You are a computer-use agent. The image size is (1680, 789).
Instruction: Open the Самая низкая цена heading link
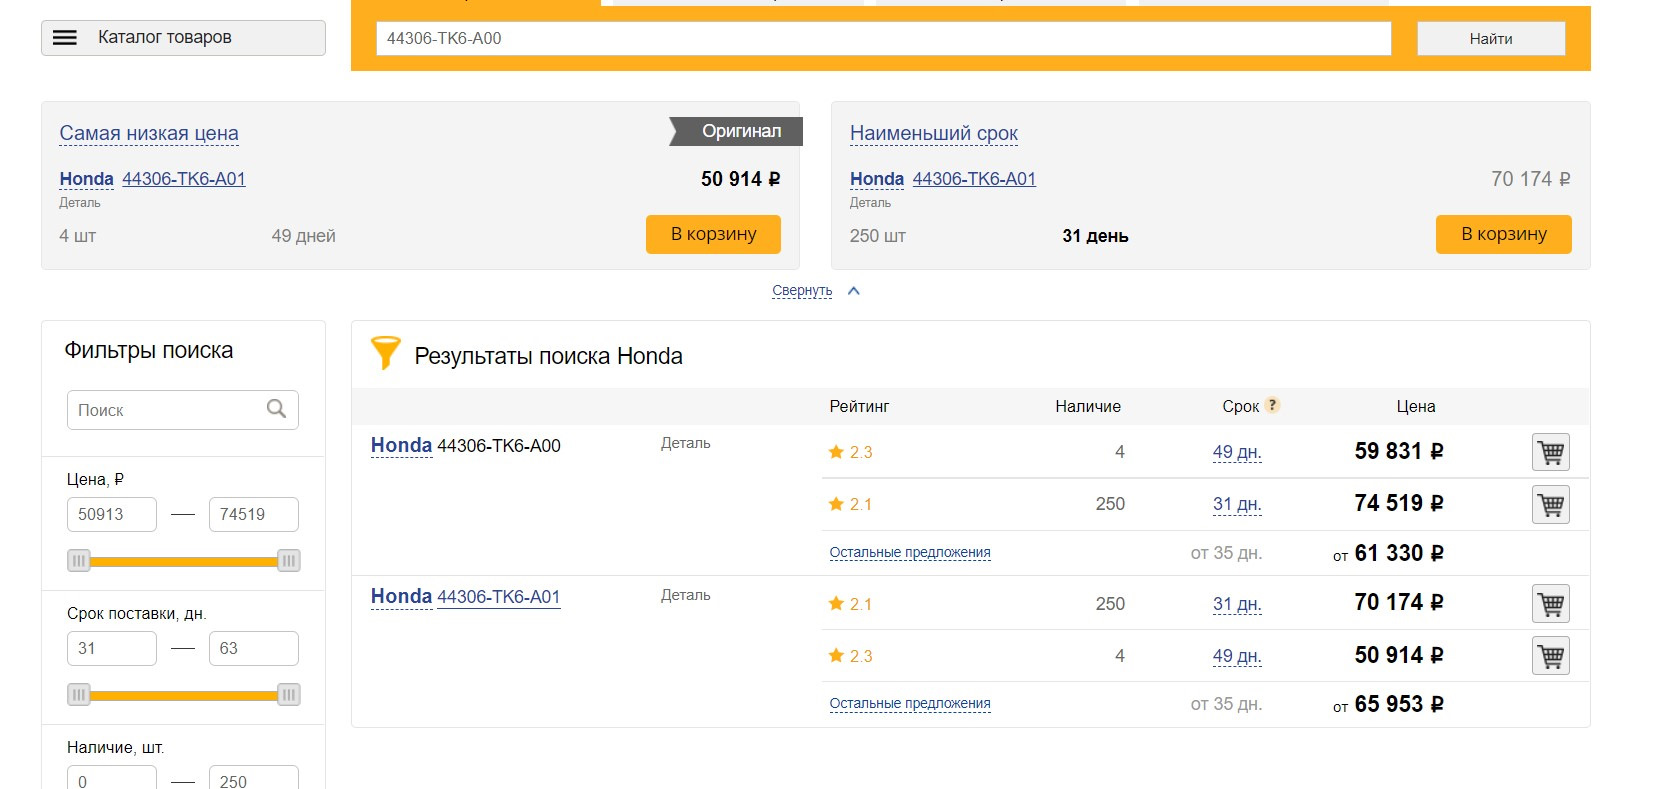pyautogui.click(x=149, y=133)
